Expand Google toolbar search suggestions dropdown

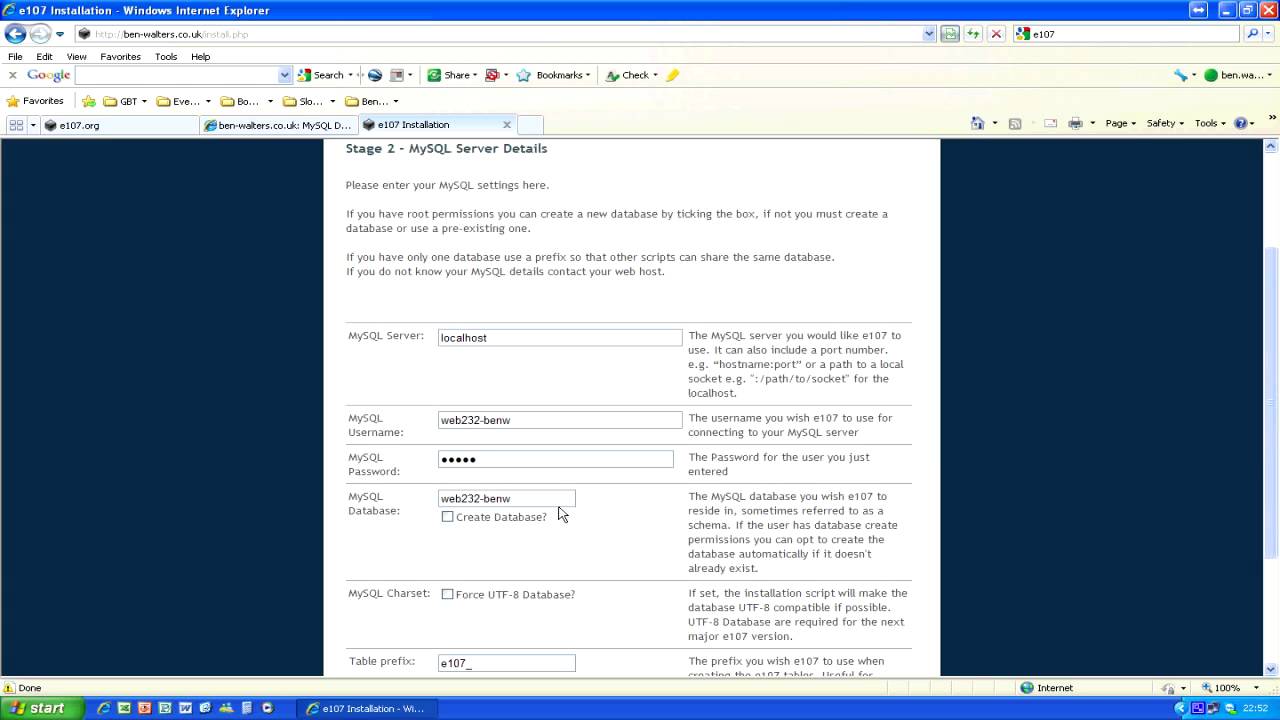(x=285, y=75)
